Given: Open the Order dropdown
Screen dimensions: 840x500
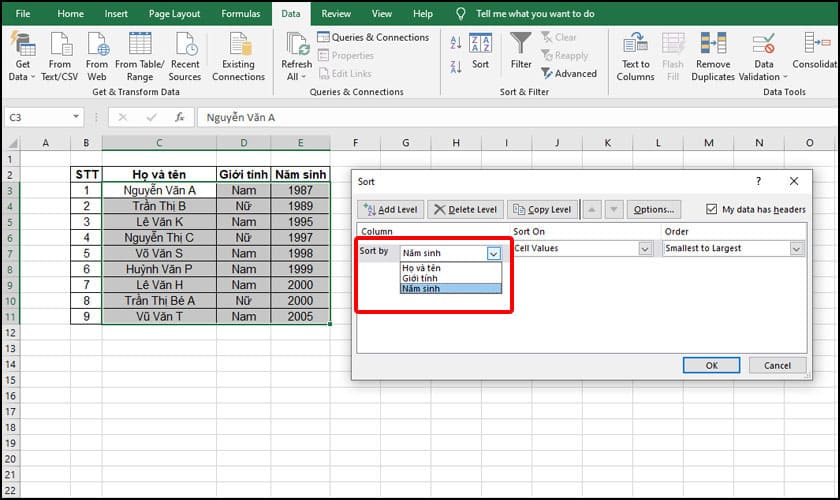Looking at the screenshot, I should (x=796, y=248).
